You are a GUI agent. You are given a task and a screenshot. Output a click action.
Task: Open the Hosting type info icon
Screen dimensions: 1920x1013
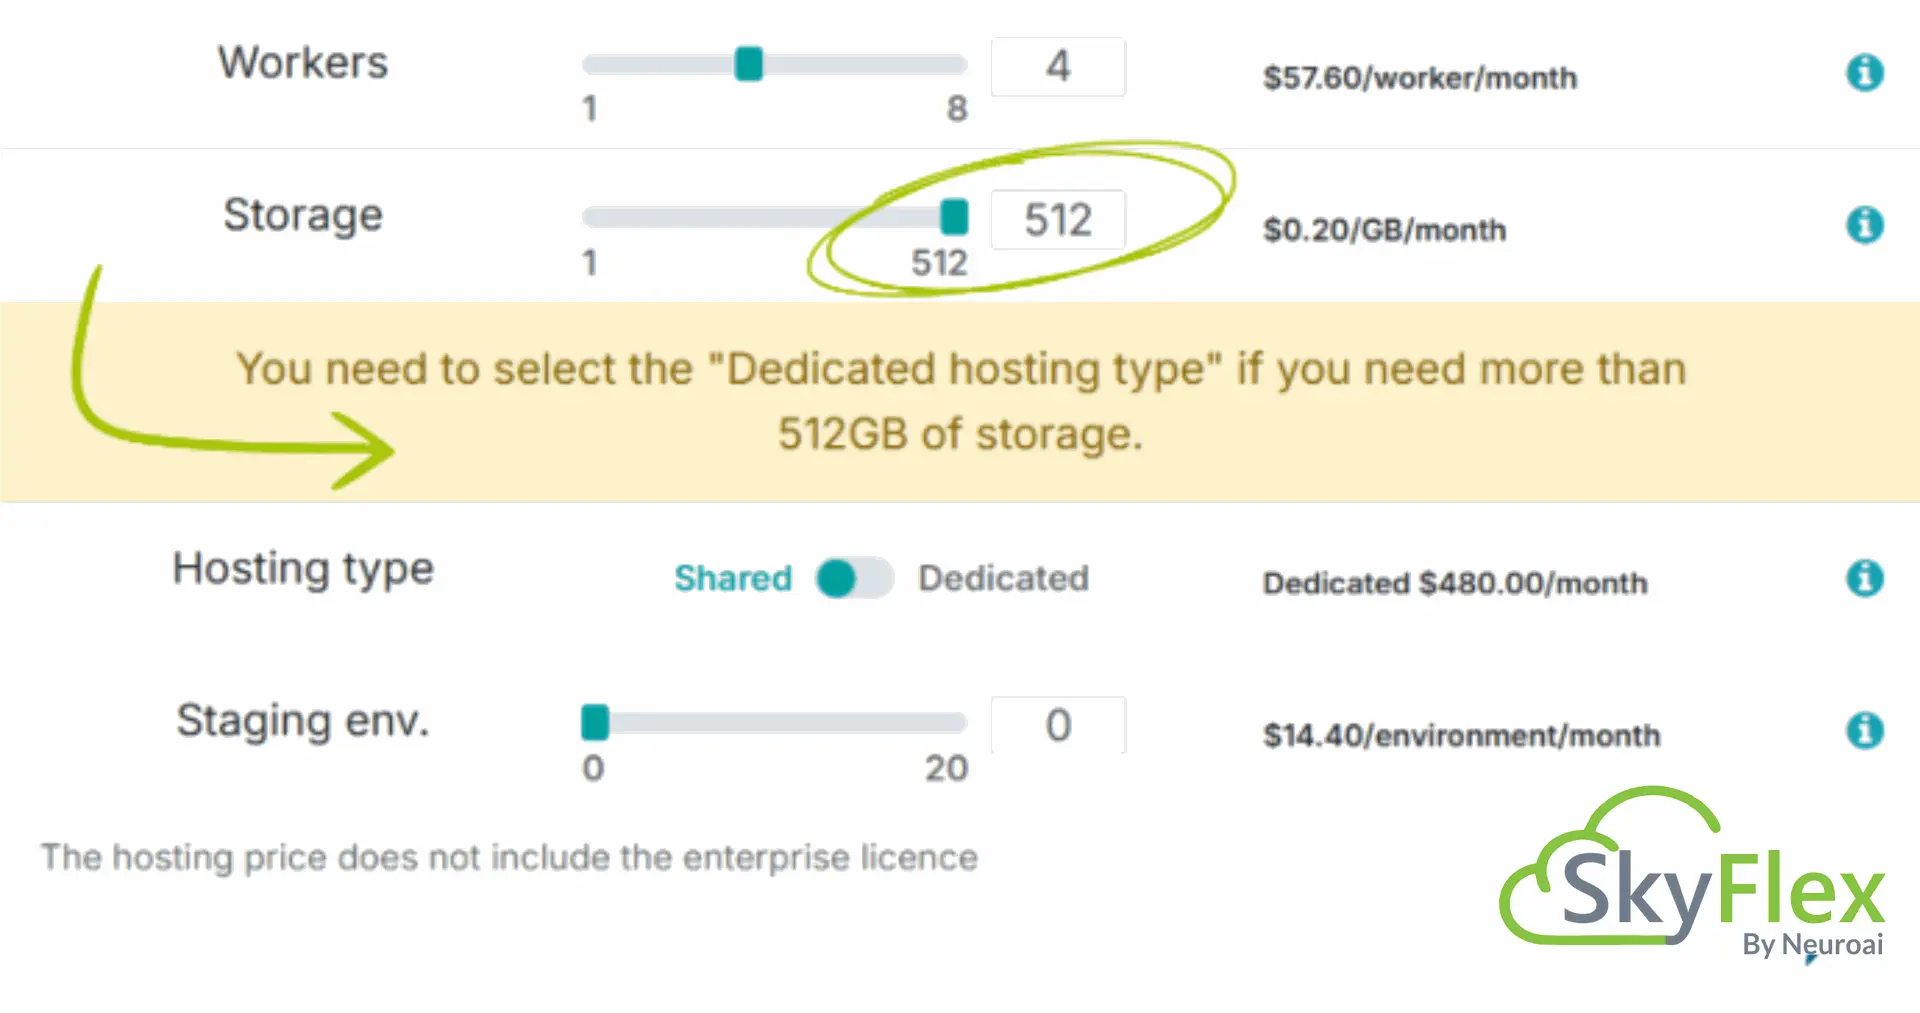click(1864, 578)
